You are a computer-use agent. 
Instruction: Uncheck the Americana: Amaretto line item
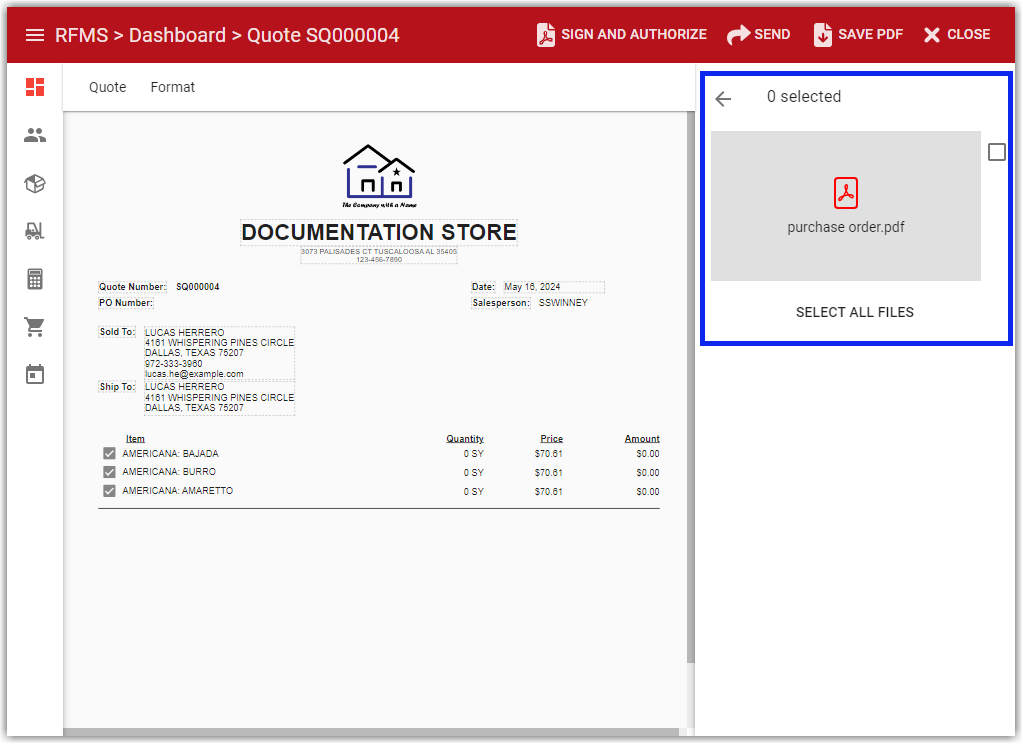(109, 491)
